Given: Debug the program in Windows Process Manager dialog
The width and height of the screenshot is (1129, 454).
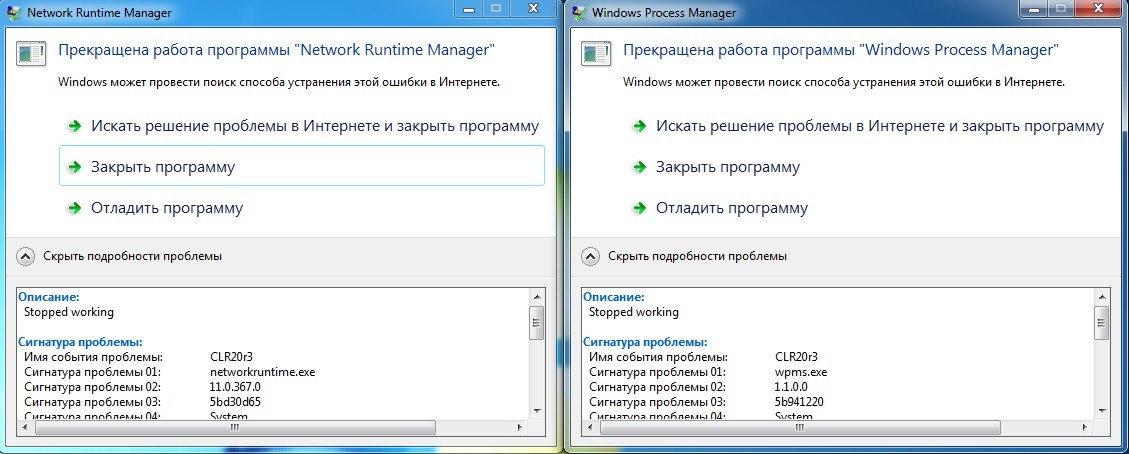Looking at the screenshot, I should (x=868, y=209).
